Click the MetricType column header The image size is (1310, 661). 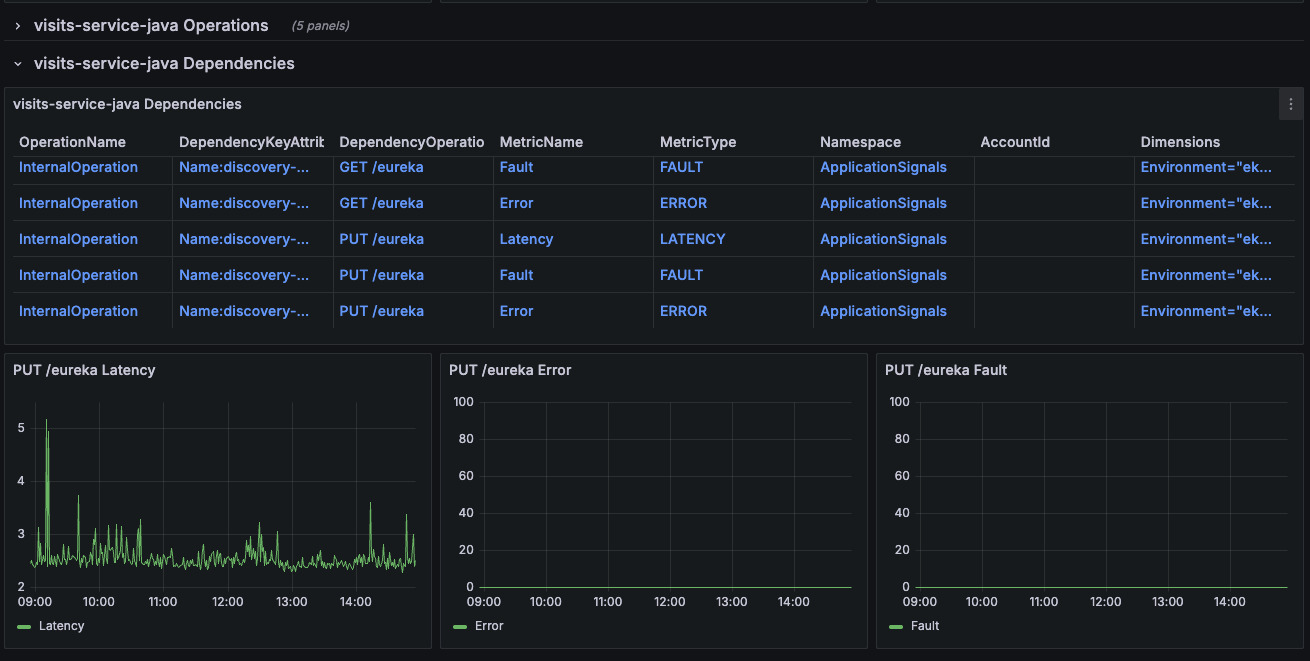point(698,142)
